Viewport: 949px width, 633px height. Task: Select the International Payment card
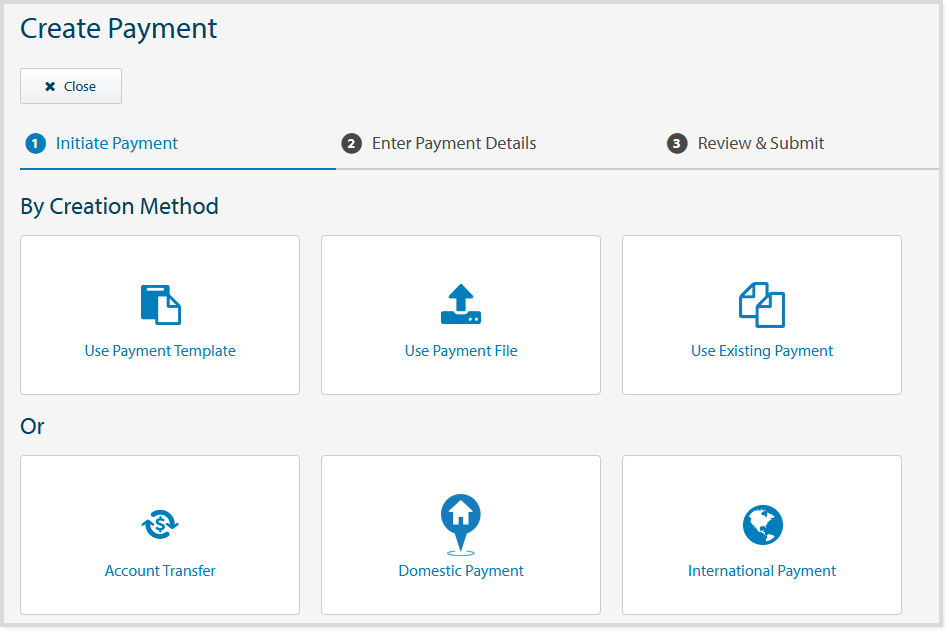point(762,535)
